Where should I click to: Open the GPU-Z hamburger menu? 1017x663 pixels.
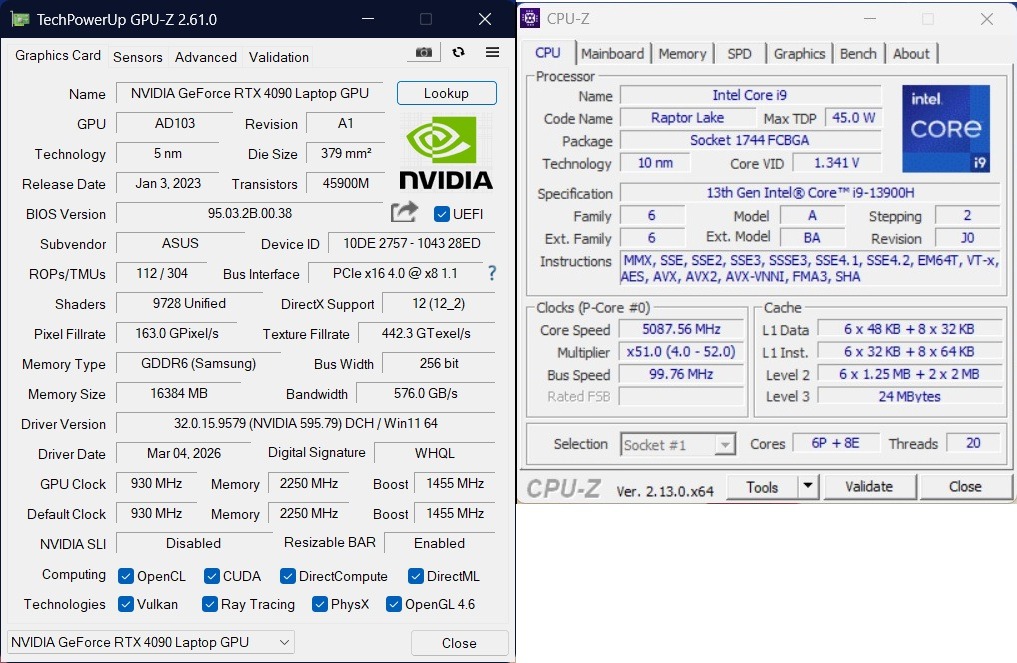492,52
